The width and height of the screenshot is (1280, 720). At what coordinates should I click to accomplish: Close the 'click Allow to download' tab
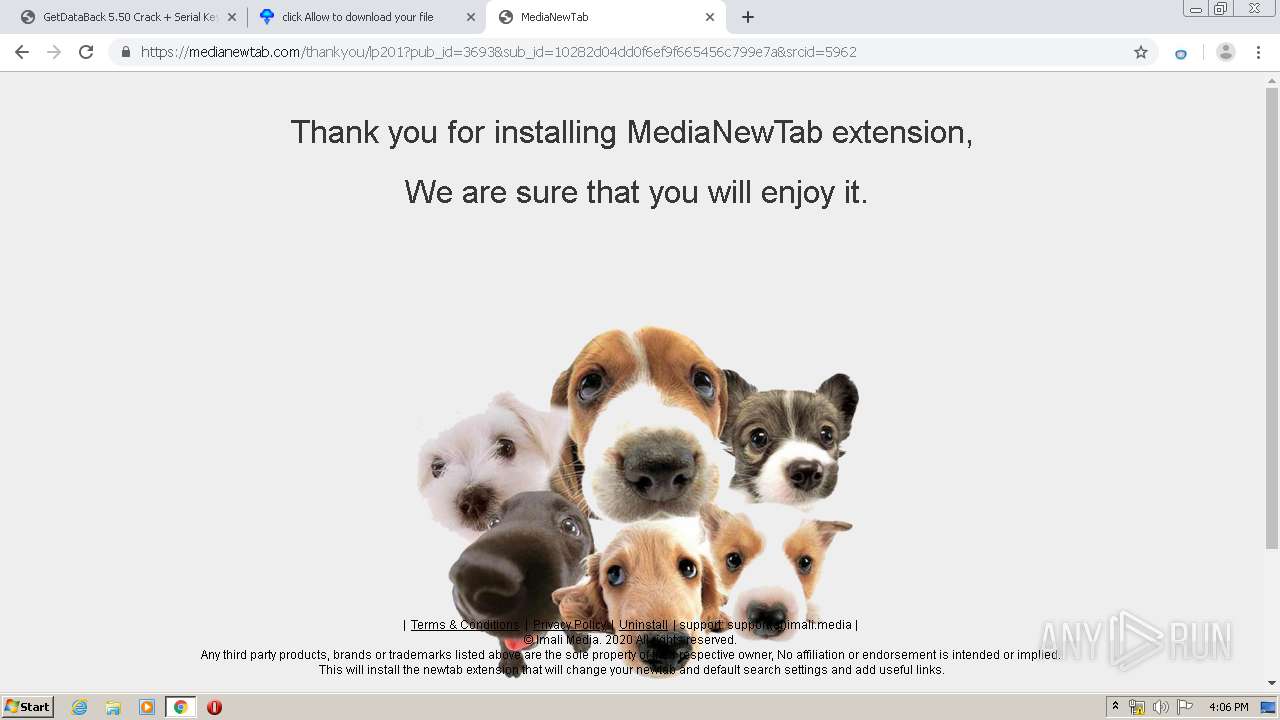pos(471,17)
